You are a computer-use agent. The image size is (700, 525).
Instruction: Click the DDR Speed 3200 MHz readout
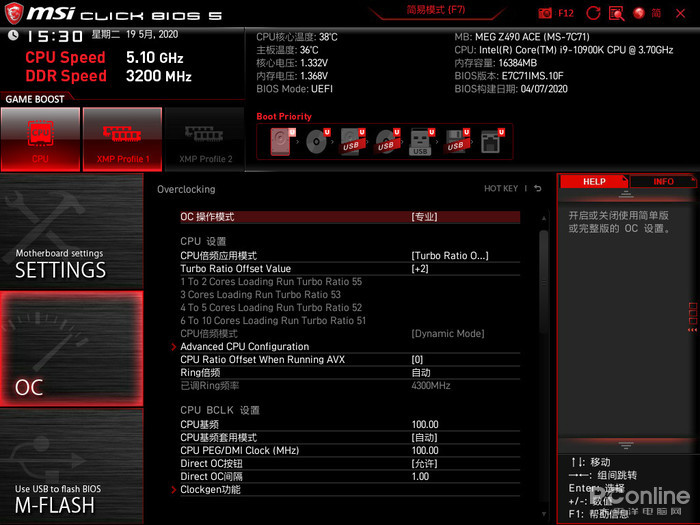[108, 76]
